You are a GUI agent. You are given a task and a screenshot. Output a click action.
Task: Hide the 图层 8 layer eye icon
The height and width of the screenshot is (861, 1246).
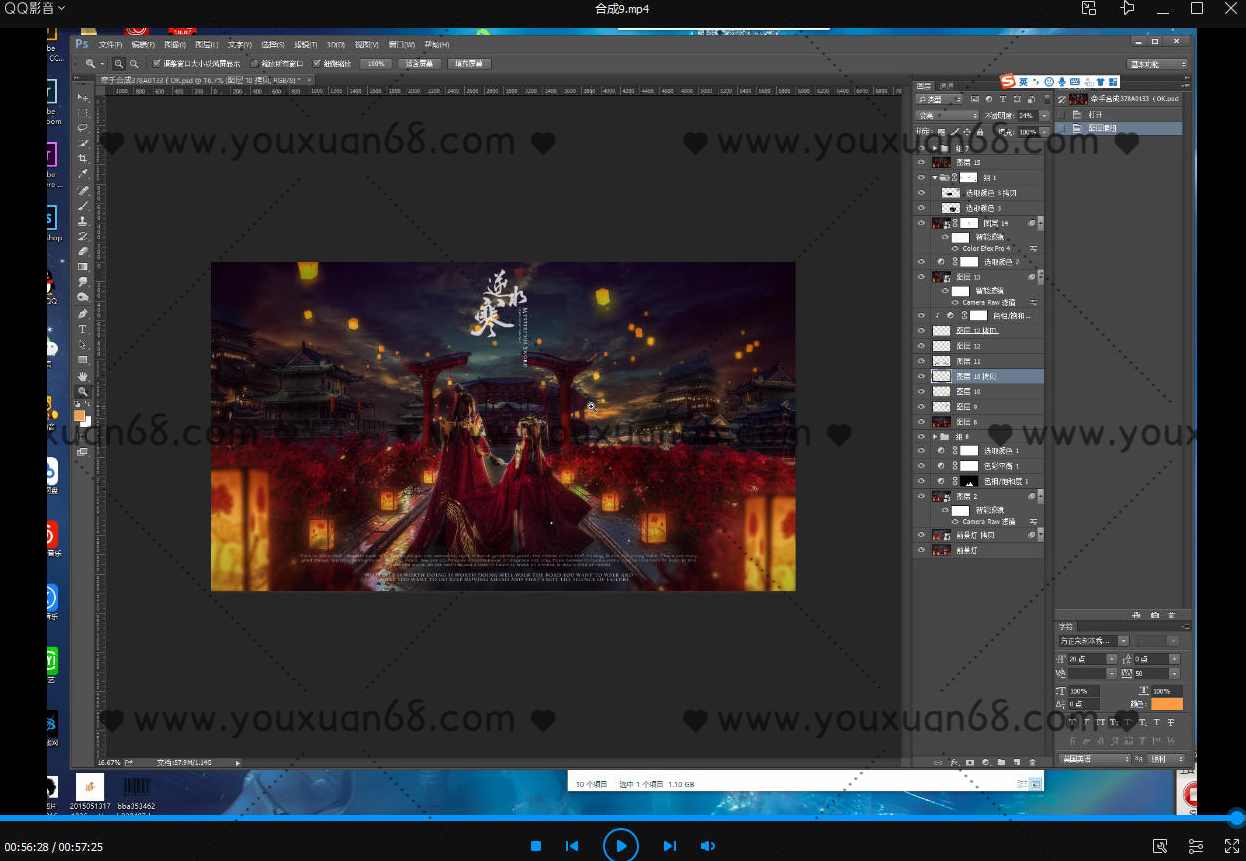coord(921,423)
